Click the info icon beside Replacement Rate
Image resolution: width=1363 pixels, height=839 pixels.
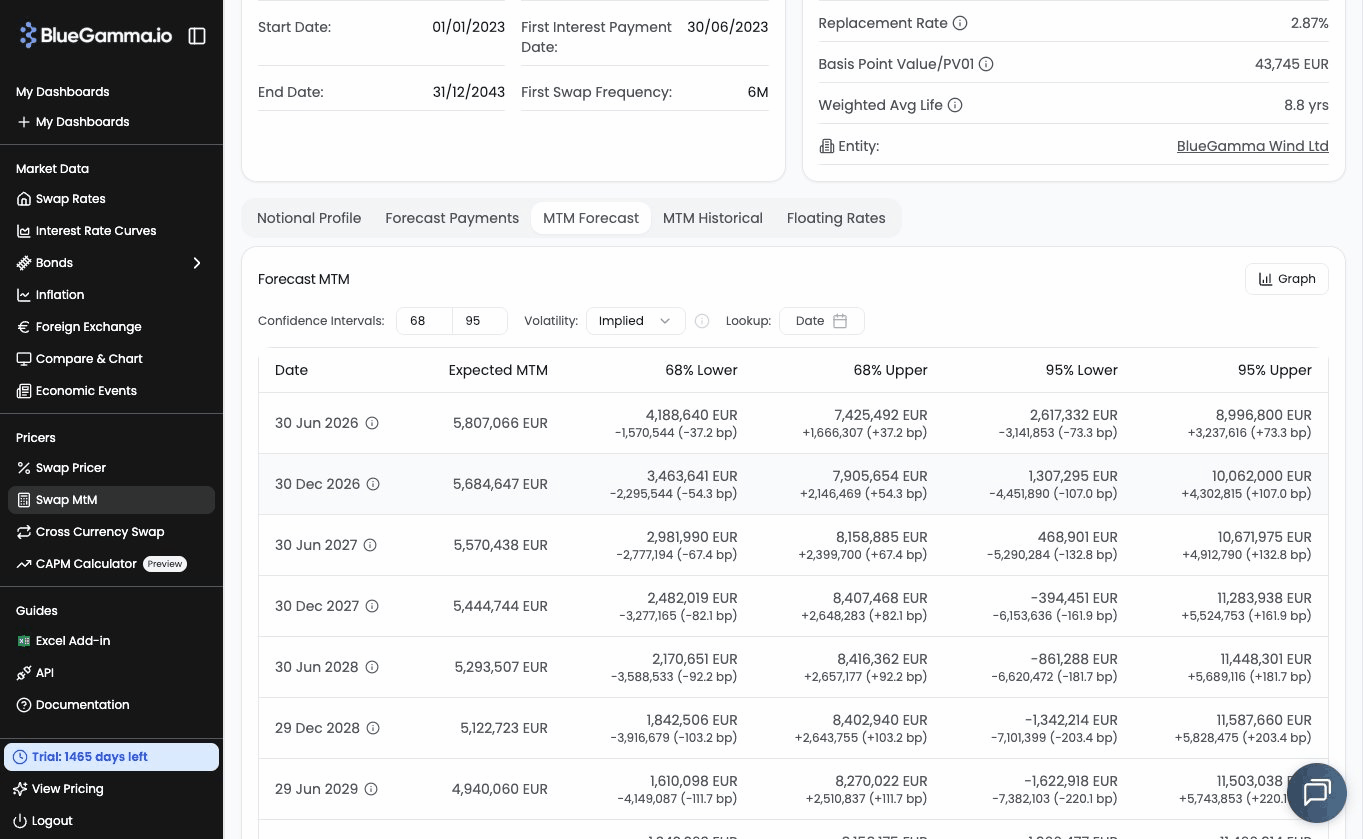pos(960,23)
